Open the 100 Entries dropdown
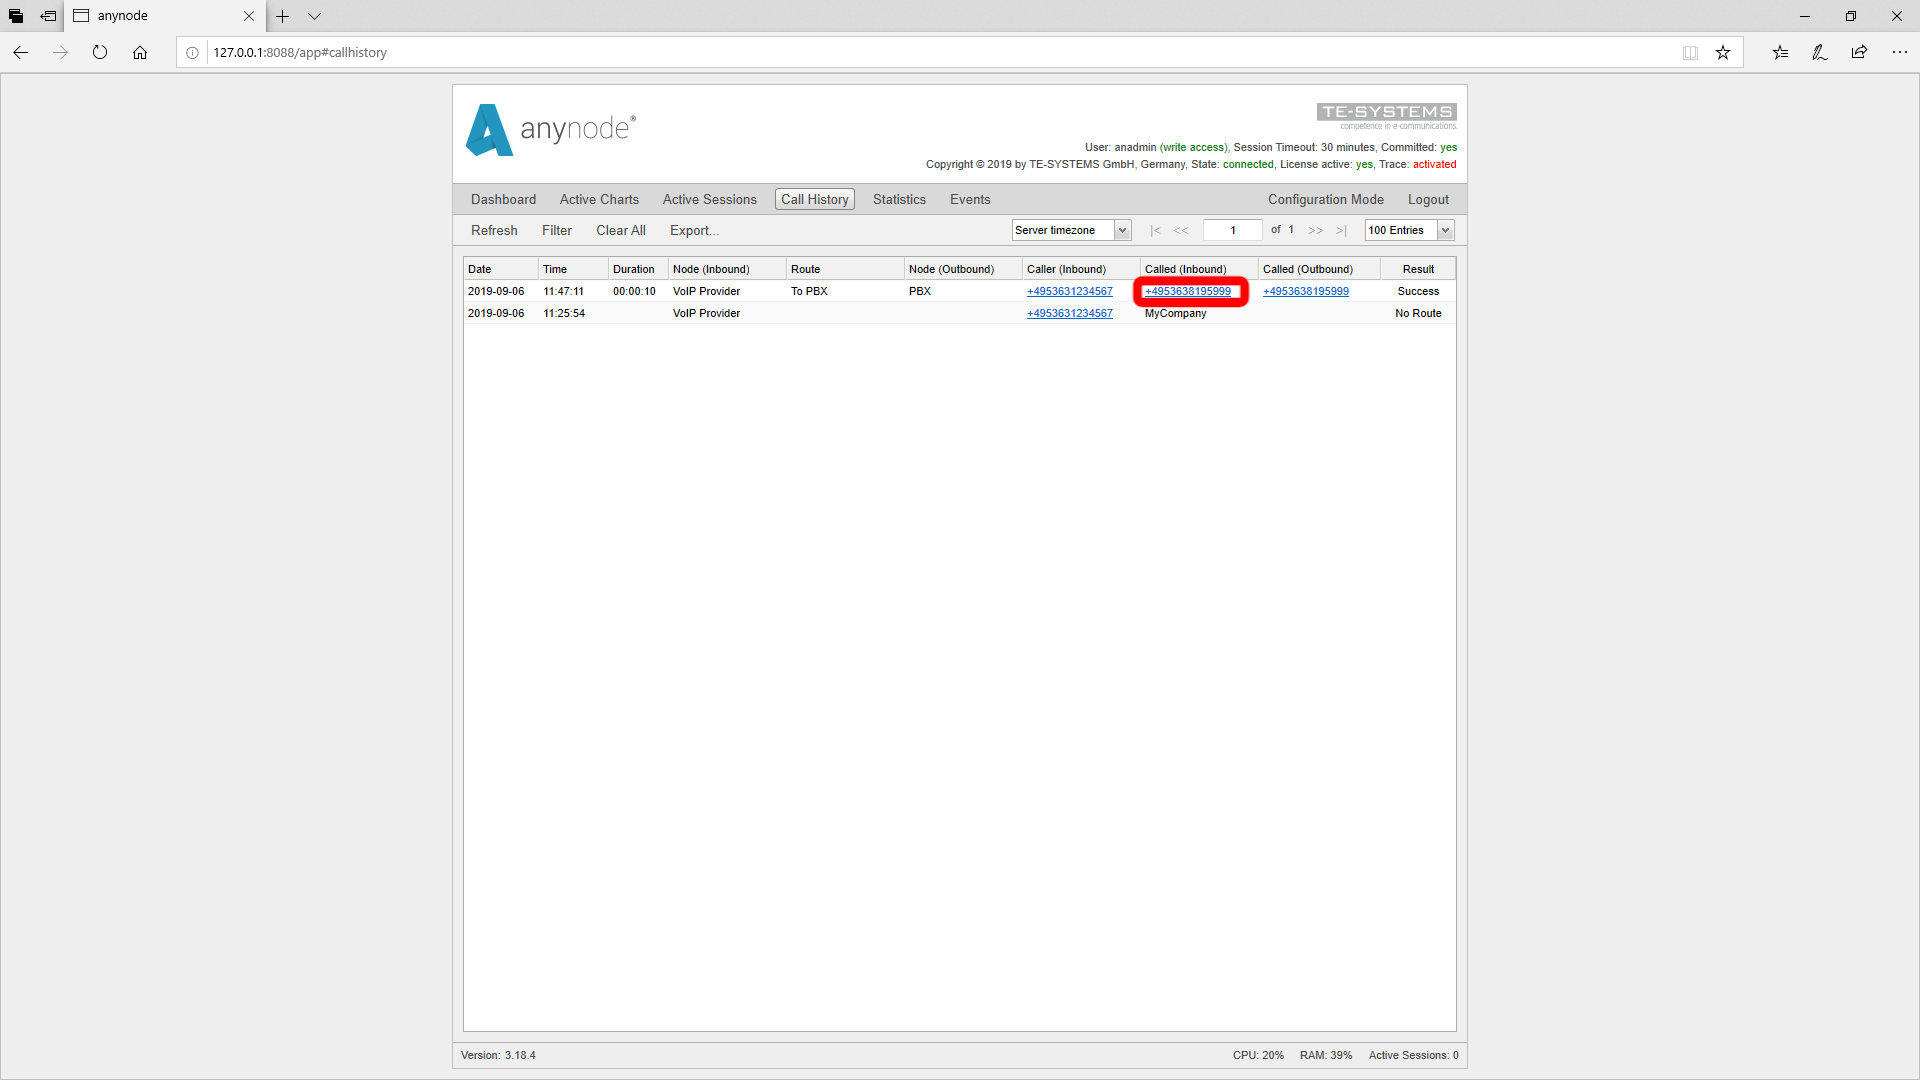This screenshot has height=1080, width=1920. coord(1410,230)
